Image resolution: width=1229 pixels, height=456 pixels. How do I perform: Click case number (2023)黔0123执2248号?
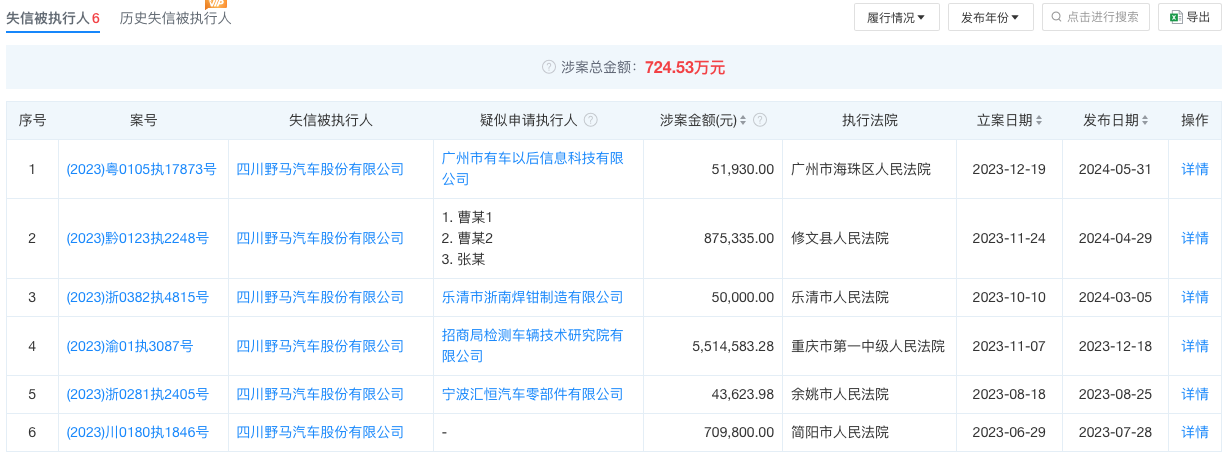tap(137, 238)
